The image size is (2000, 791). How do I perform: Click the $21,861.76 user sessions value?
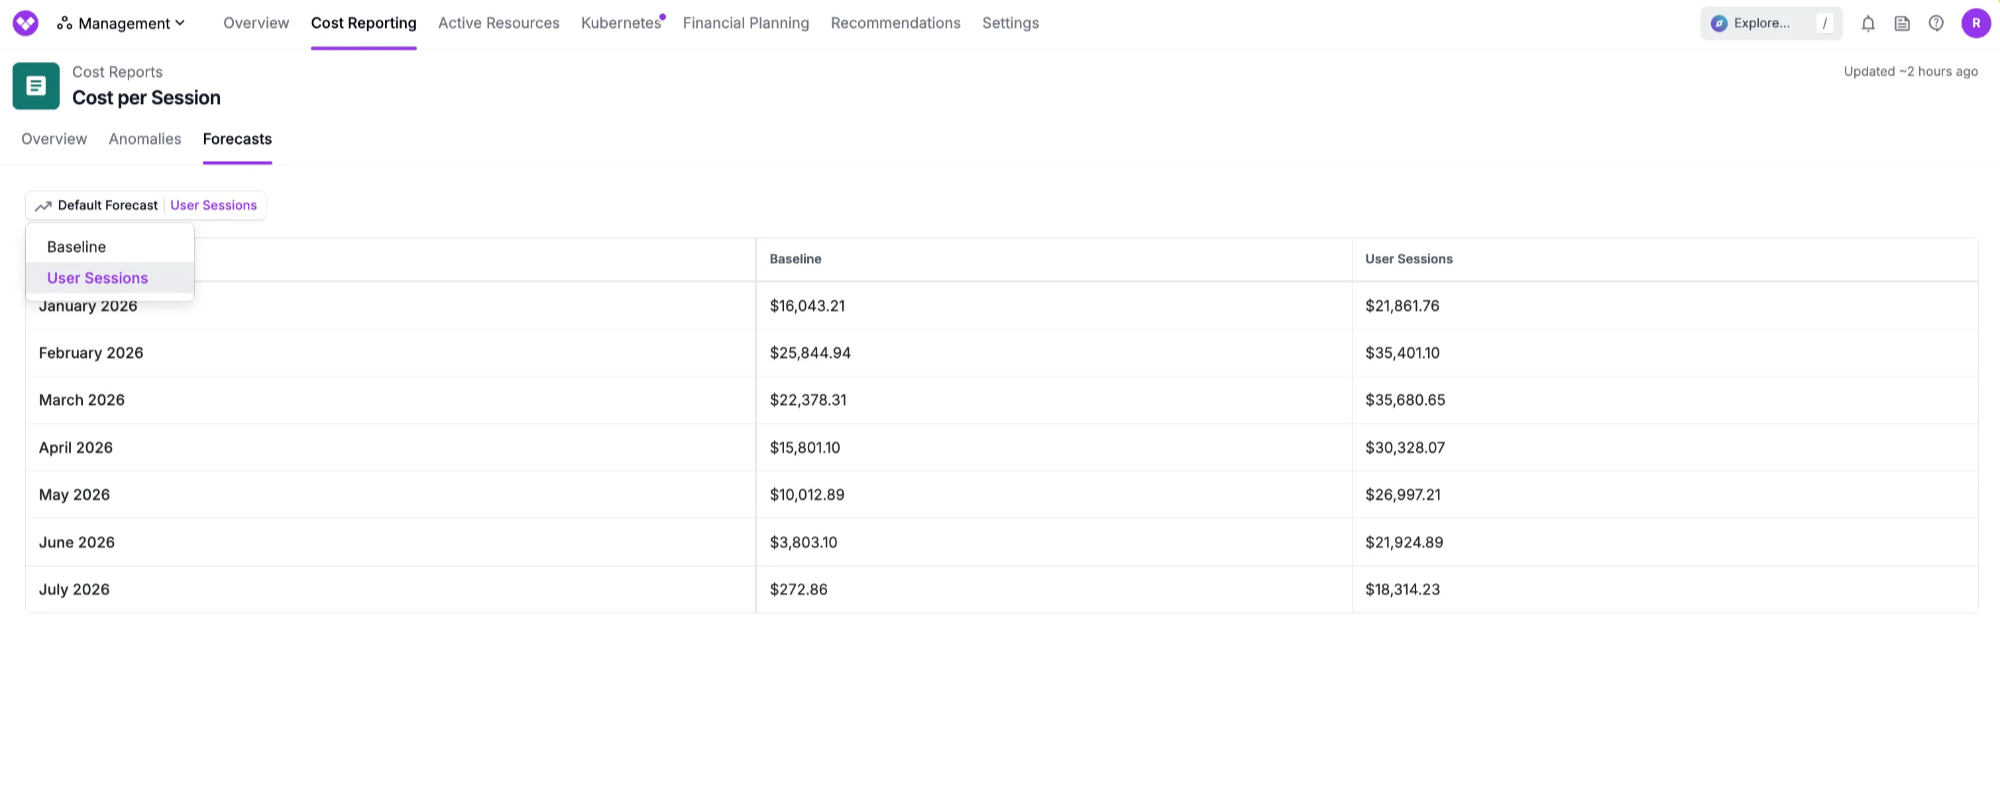[1402, 306]
